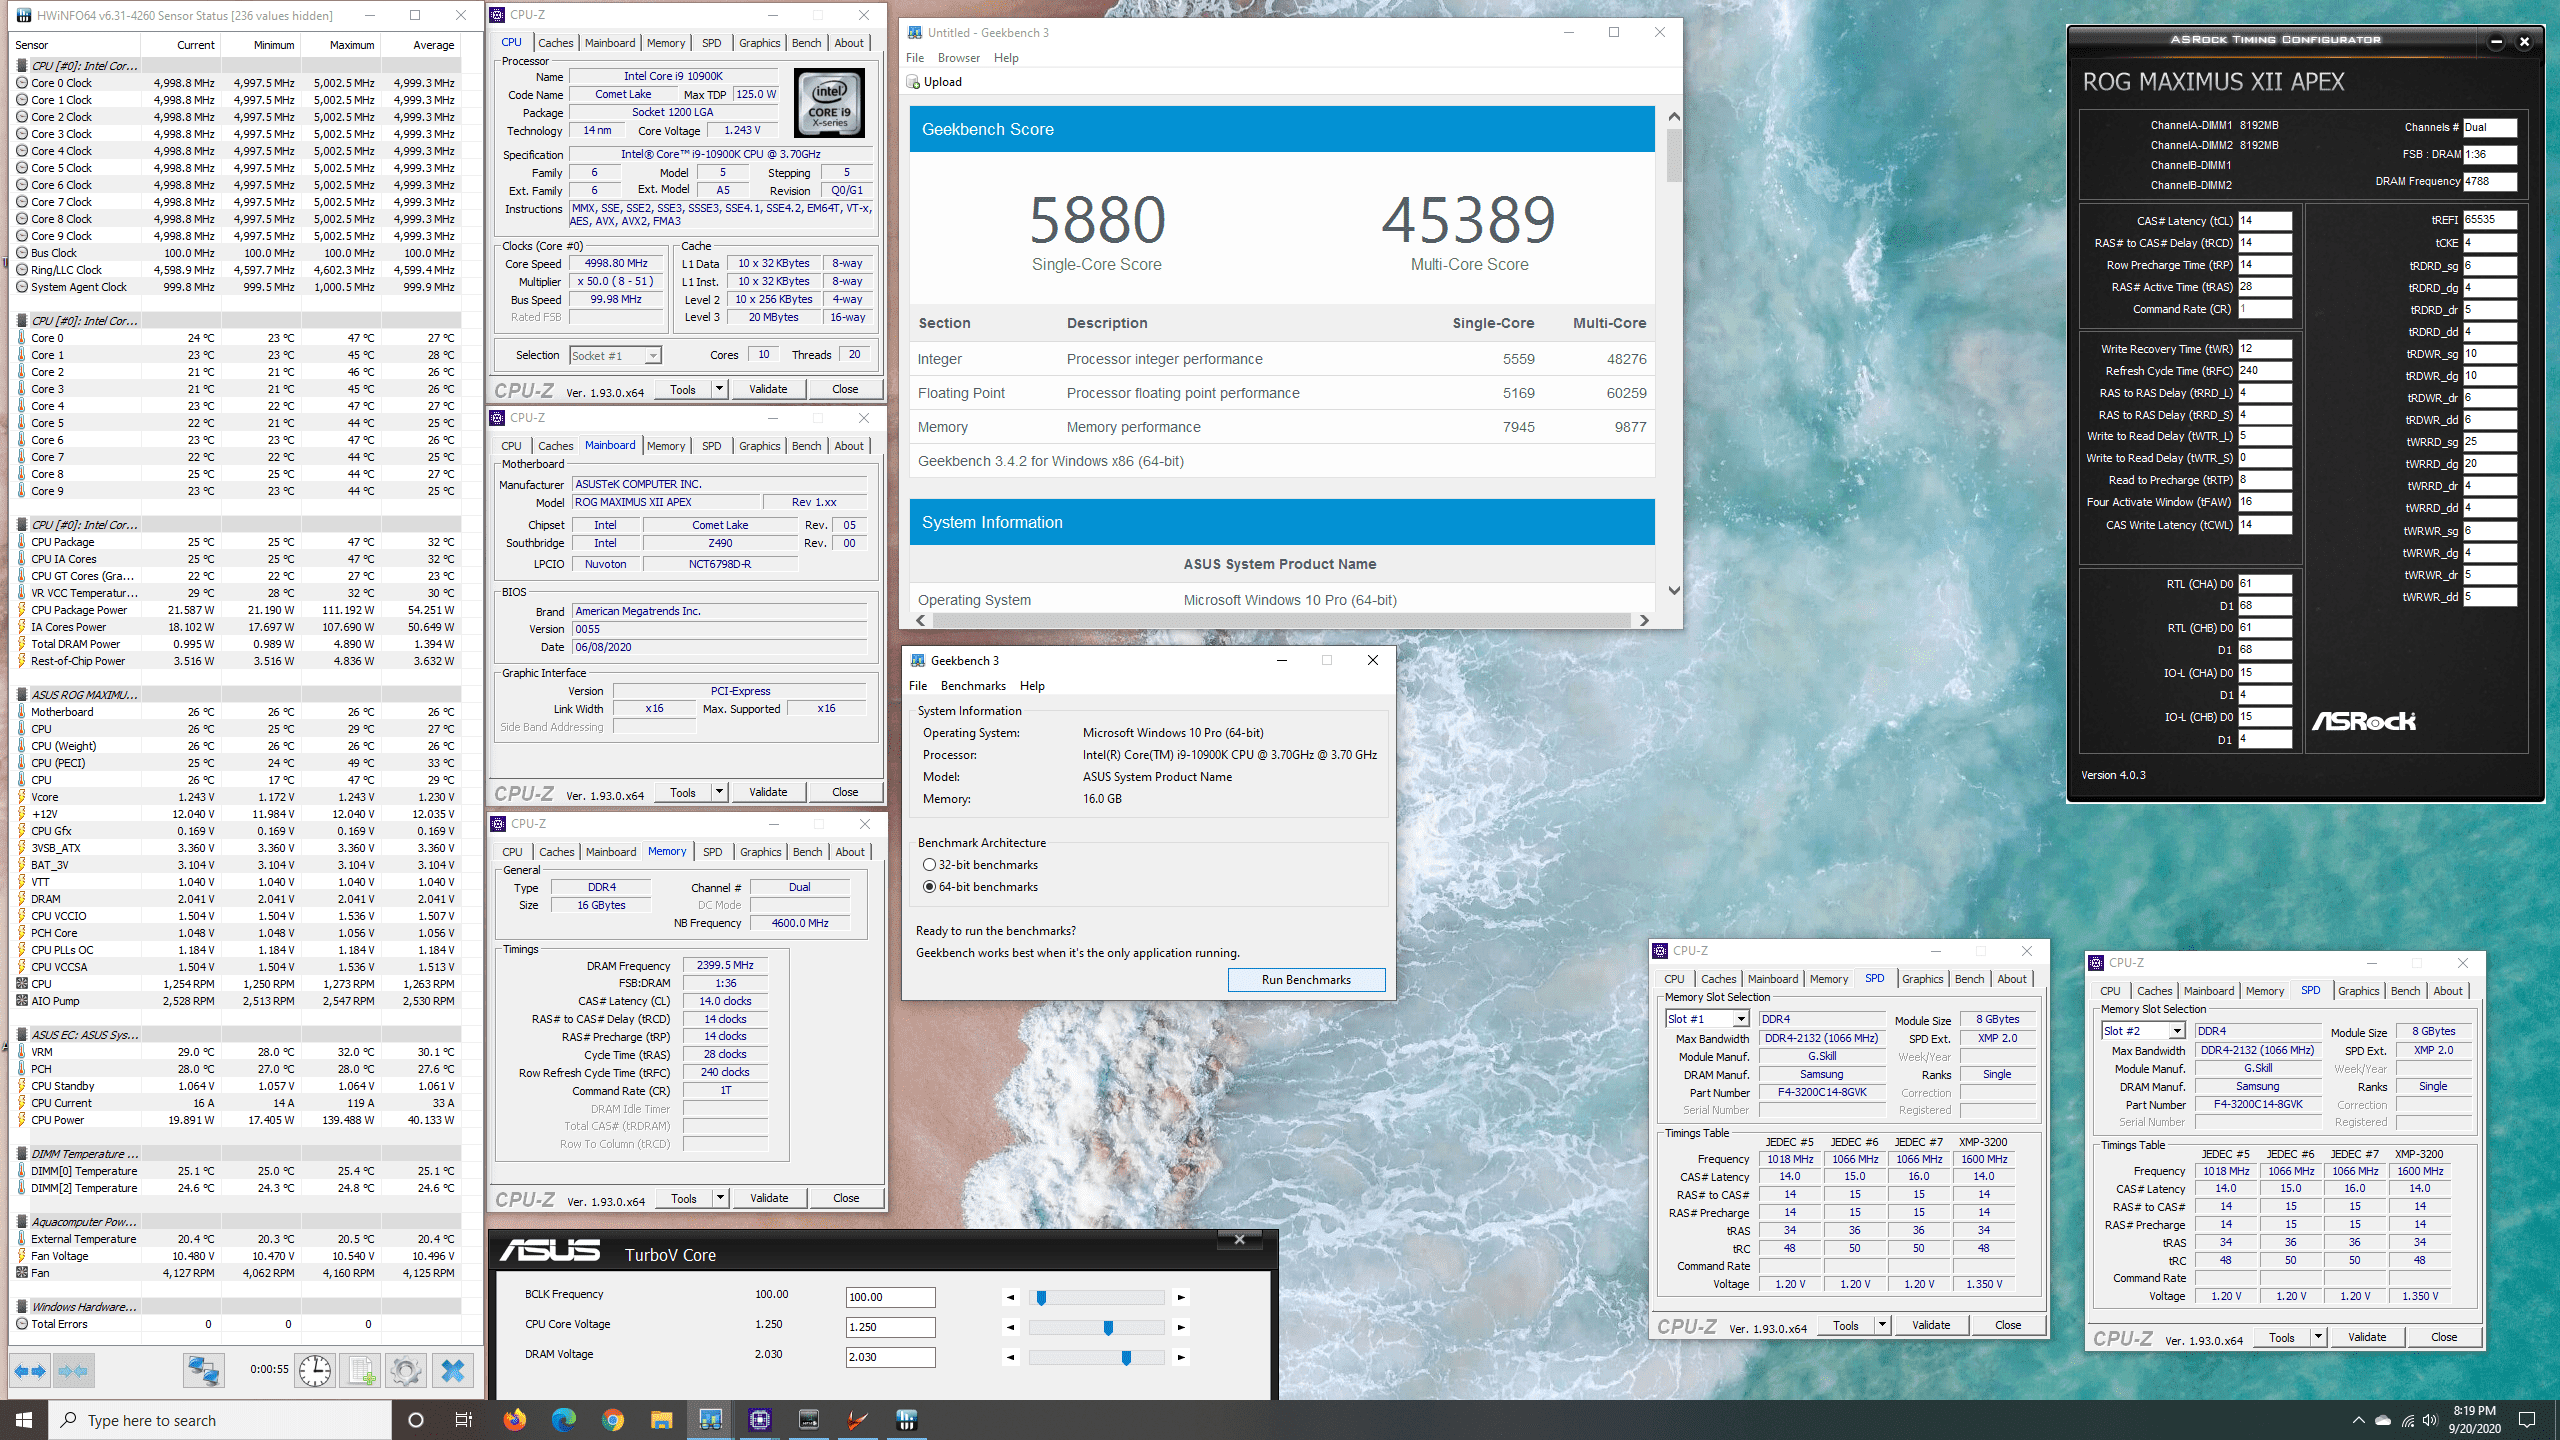Viewport: 2560px width, 1440px height.
Task: Reset the HWiNFO clock timer icon
Action: [x=315, y=1371]
